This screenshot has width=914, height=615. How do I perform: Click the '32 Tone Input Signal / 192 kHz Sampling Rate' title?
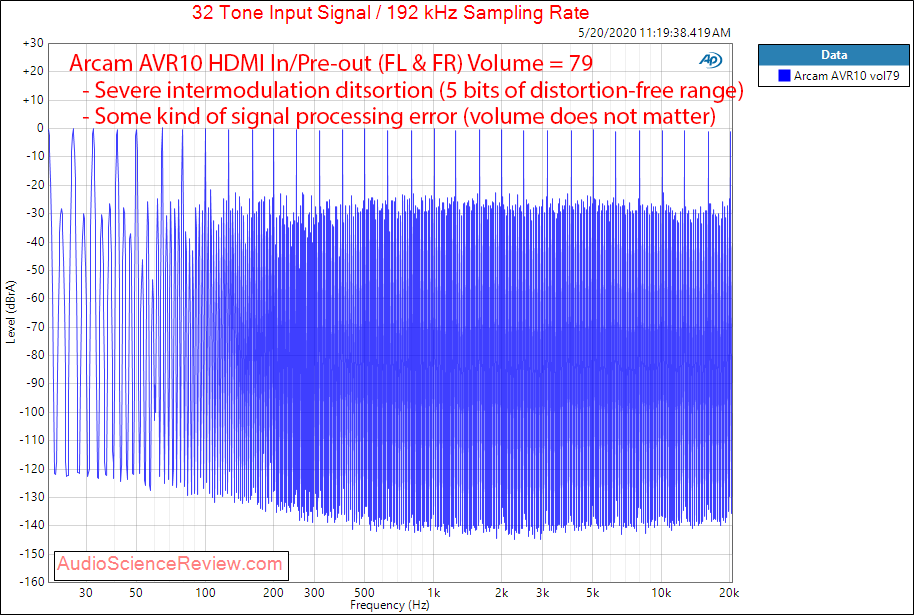tap(390, 12)
